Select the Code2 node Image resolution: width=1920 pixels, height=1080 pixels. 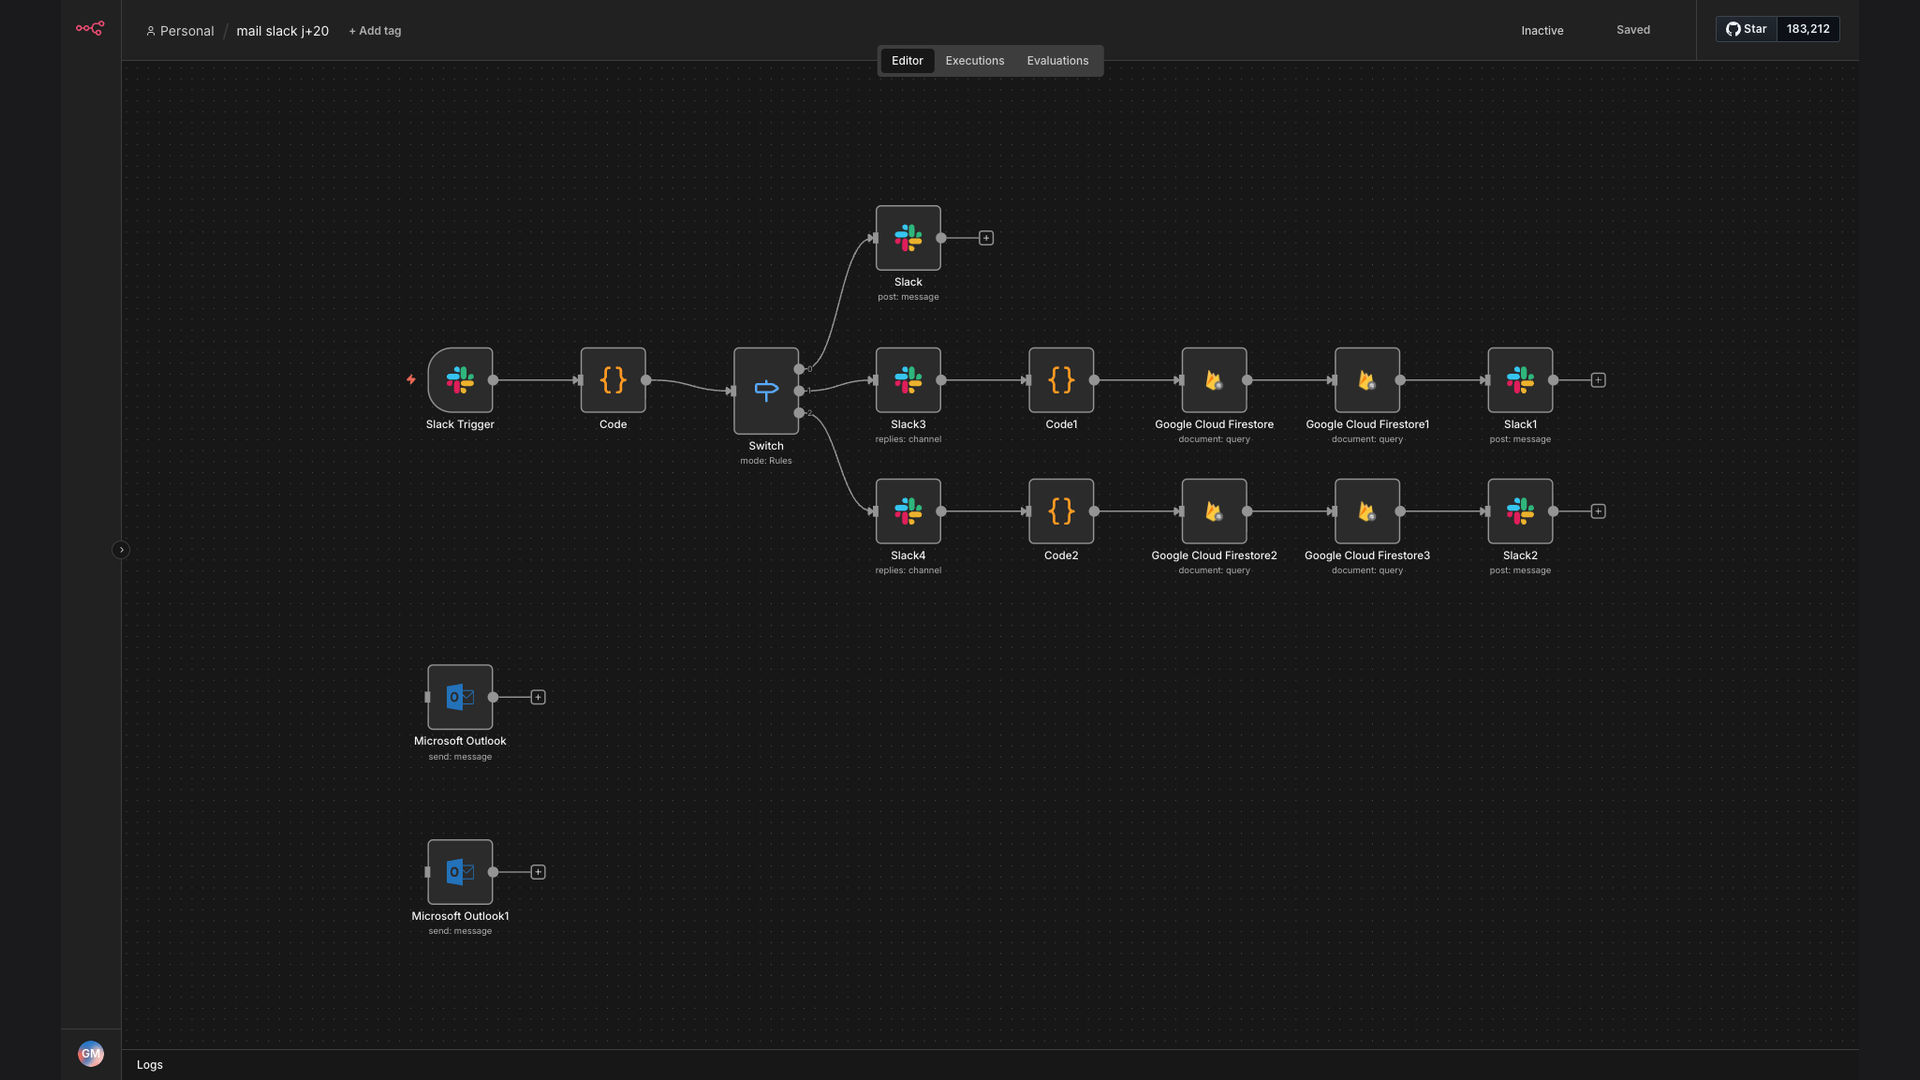pos(1061,511)
